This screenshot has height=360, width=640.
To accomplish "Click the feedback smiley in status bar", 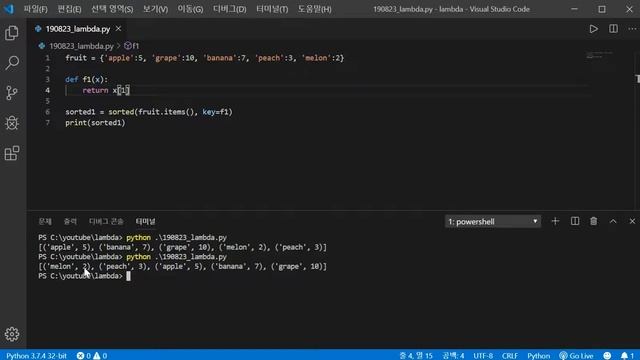I will tap(607, 356).
